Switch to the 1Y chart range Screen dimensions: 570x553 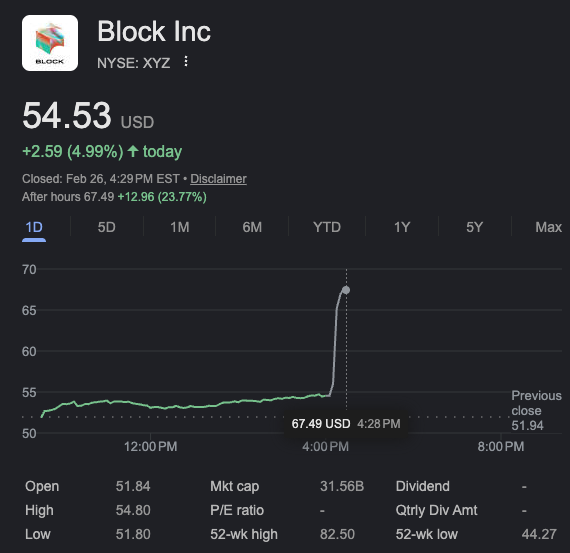click(x=402, y=227)
